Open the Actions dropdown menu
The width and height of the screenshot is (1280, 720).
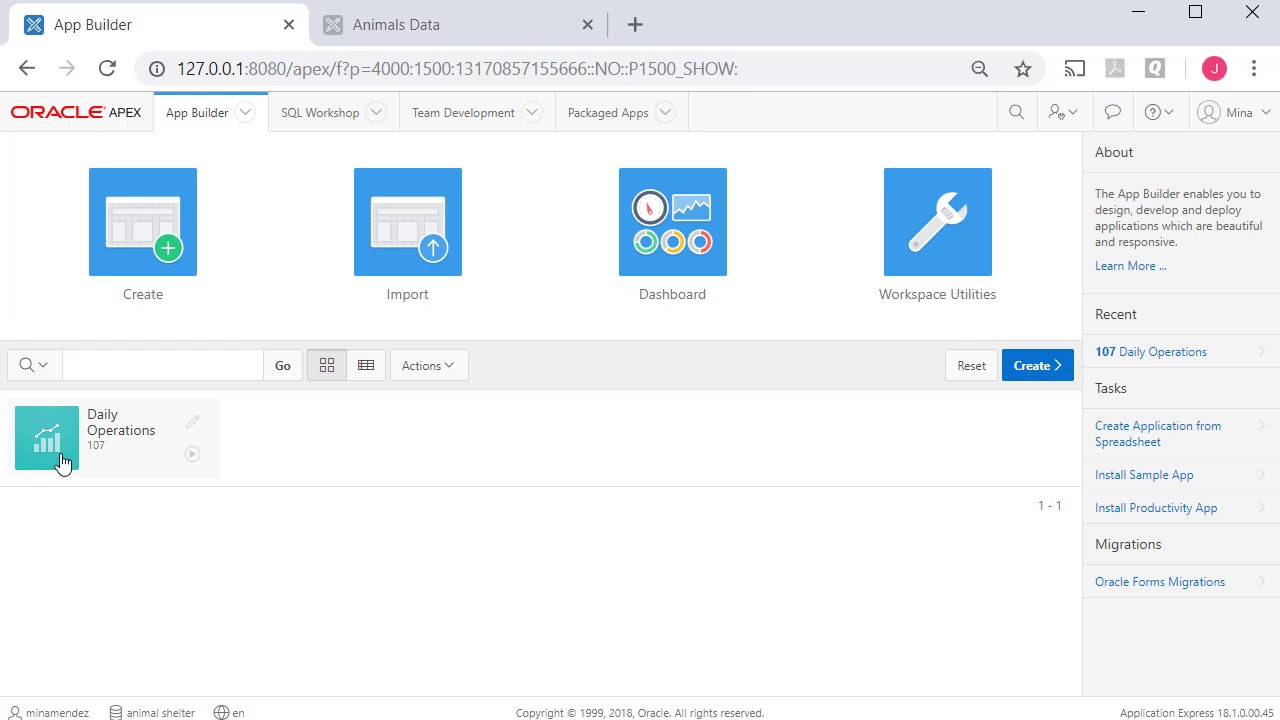[x=428, y=365]
